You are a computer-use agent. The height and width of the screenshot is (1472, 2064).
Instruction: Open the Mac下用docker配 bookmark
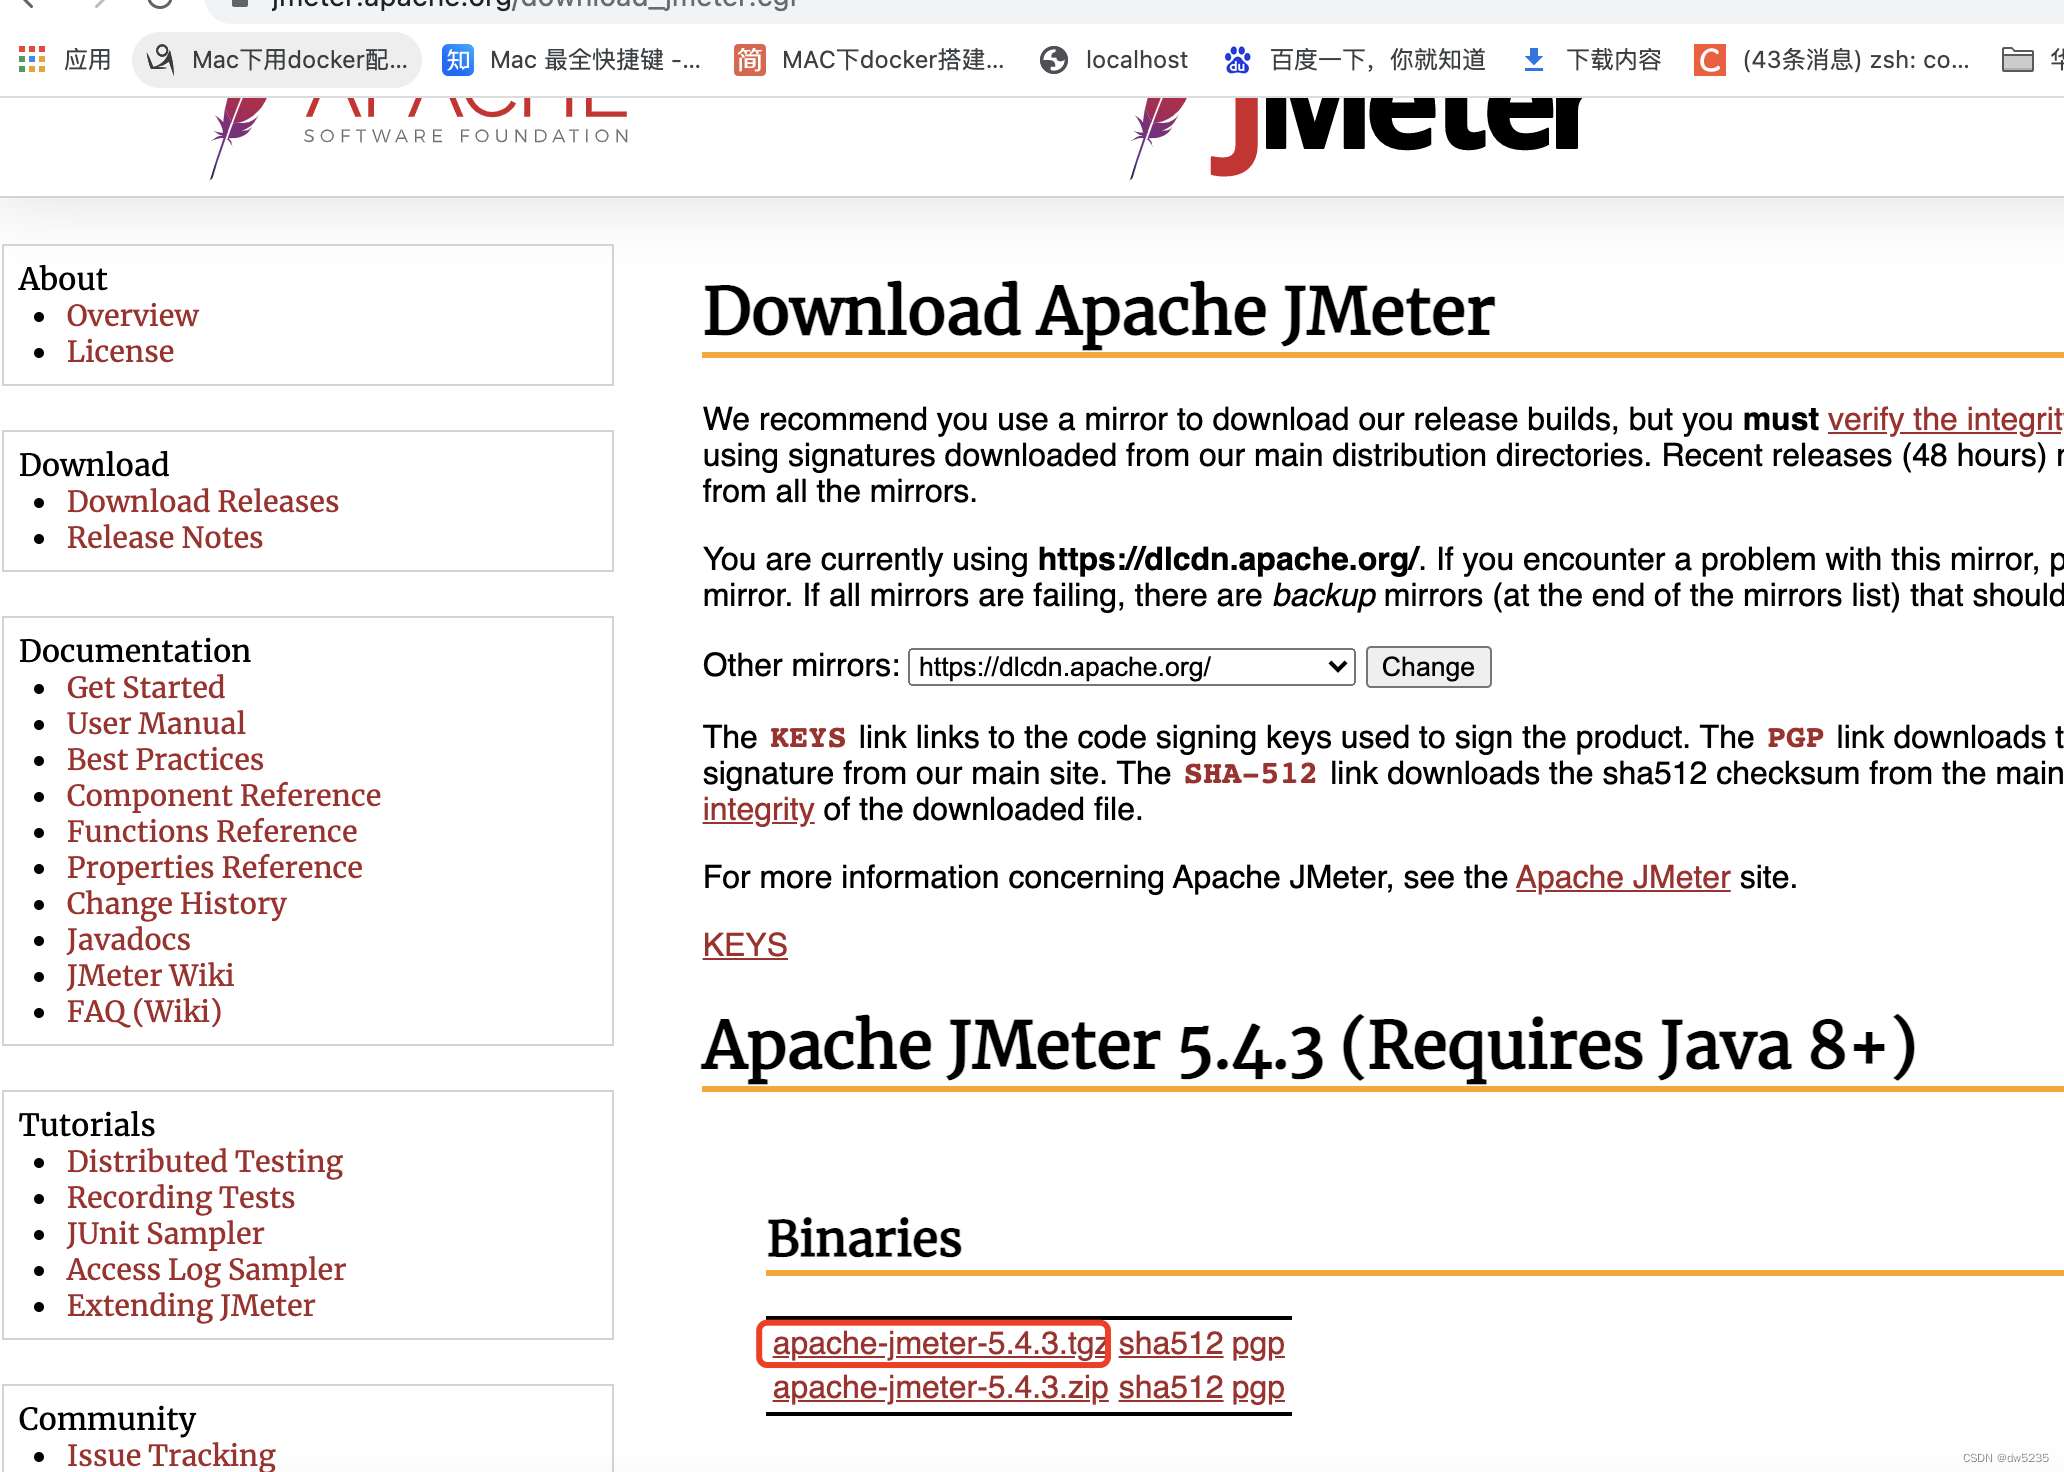click(x=277, y=60)
